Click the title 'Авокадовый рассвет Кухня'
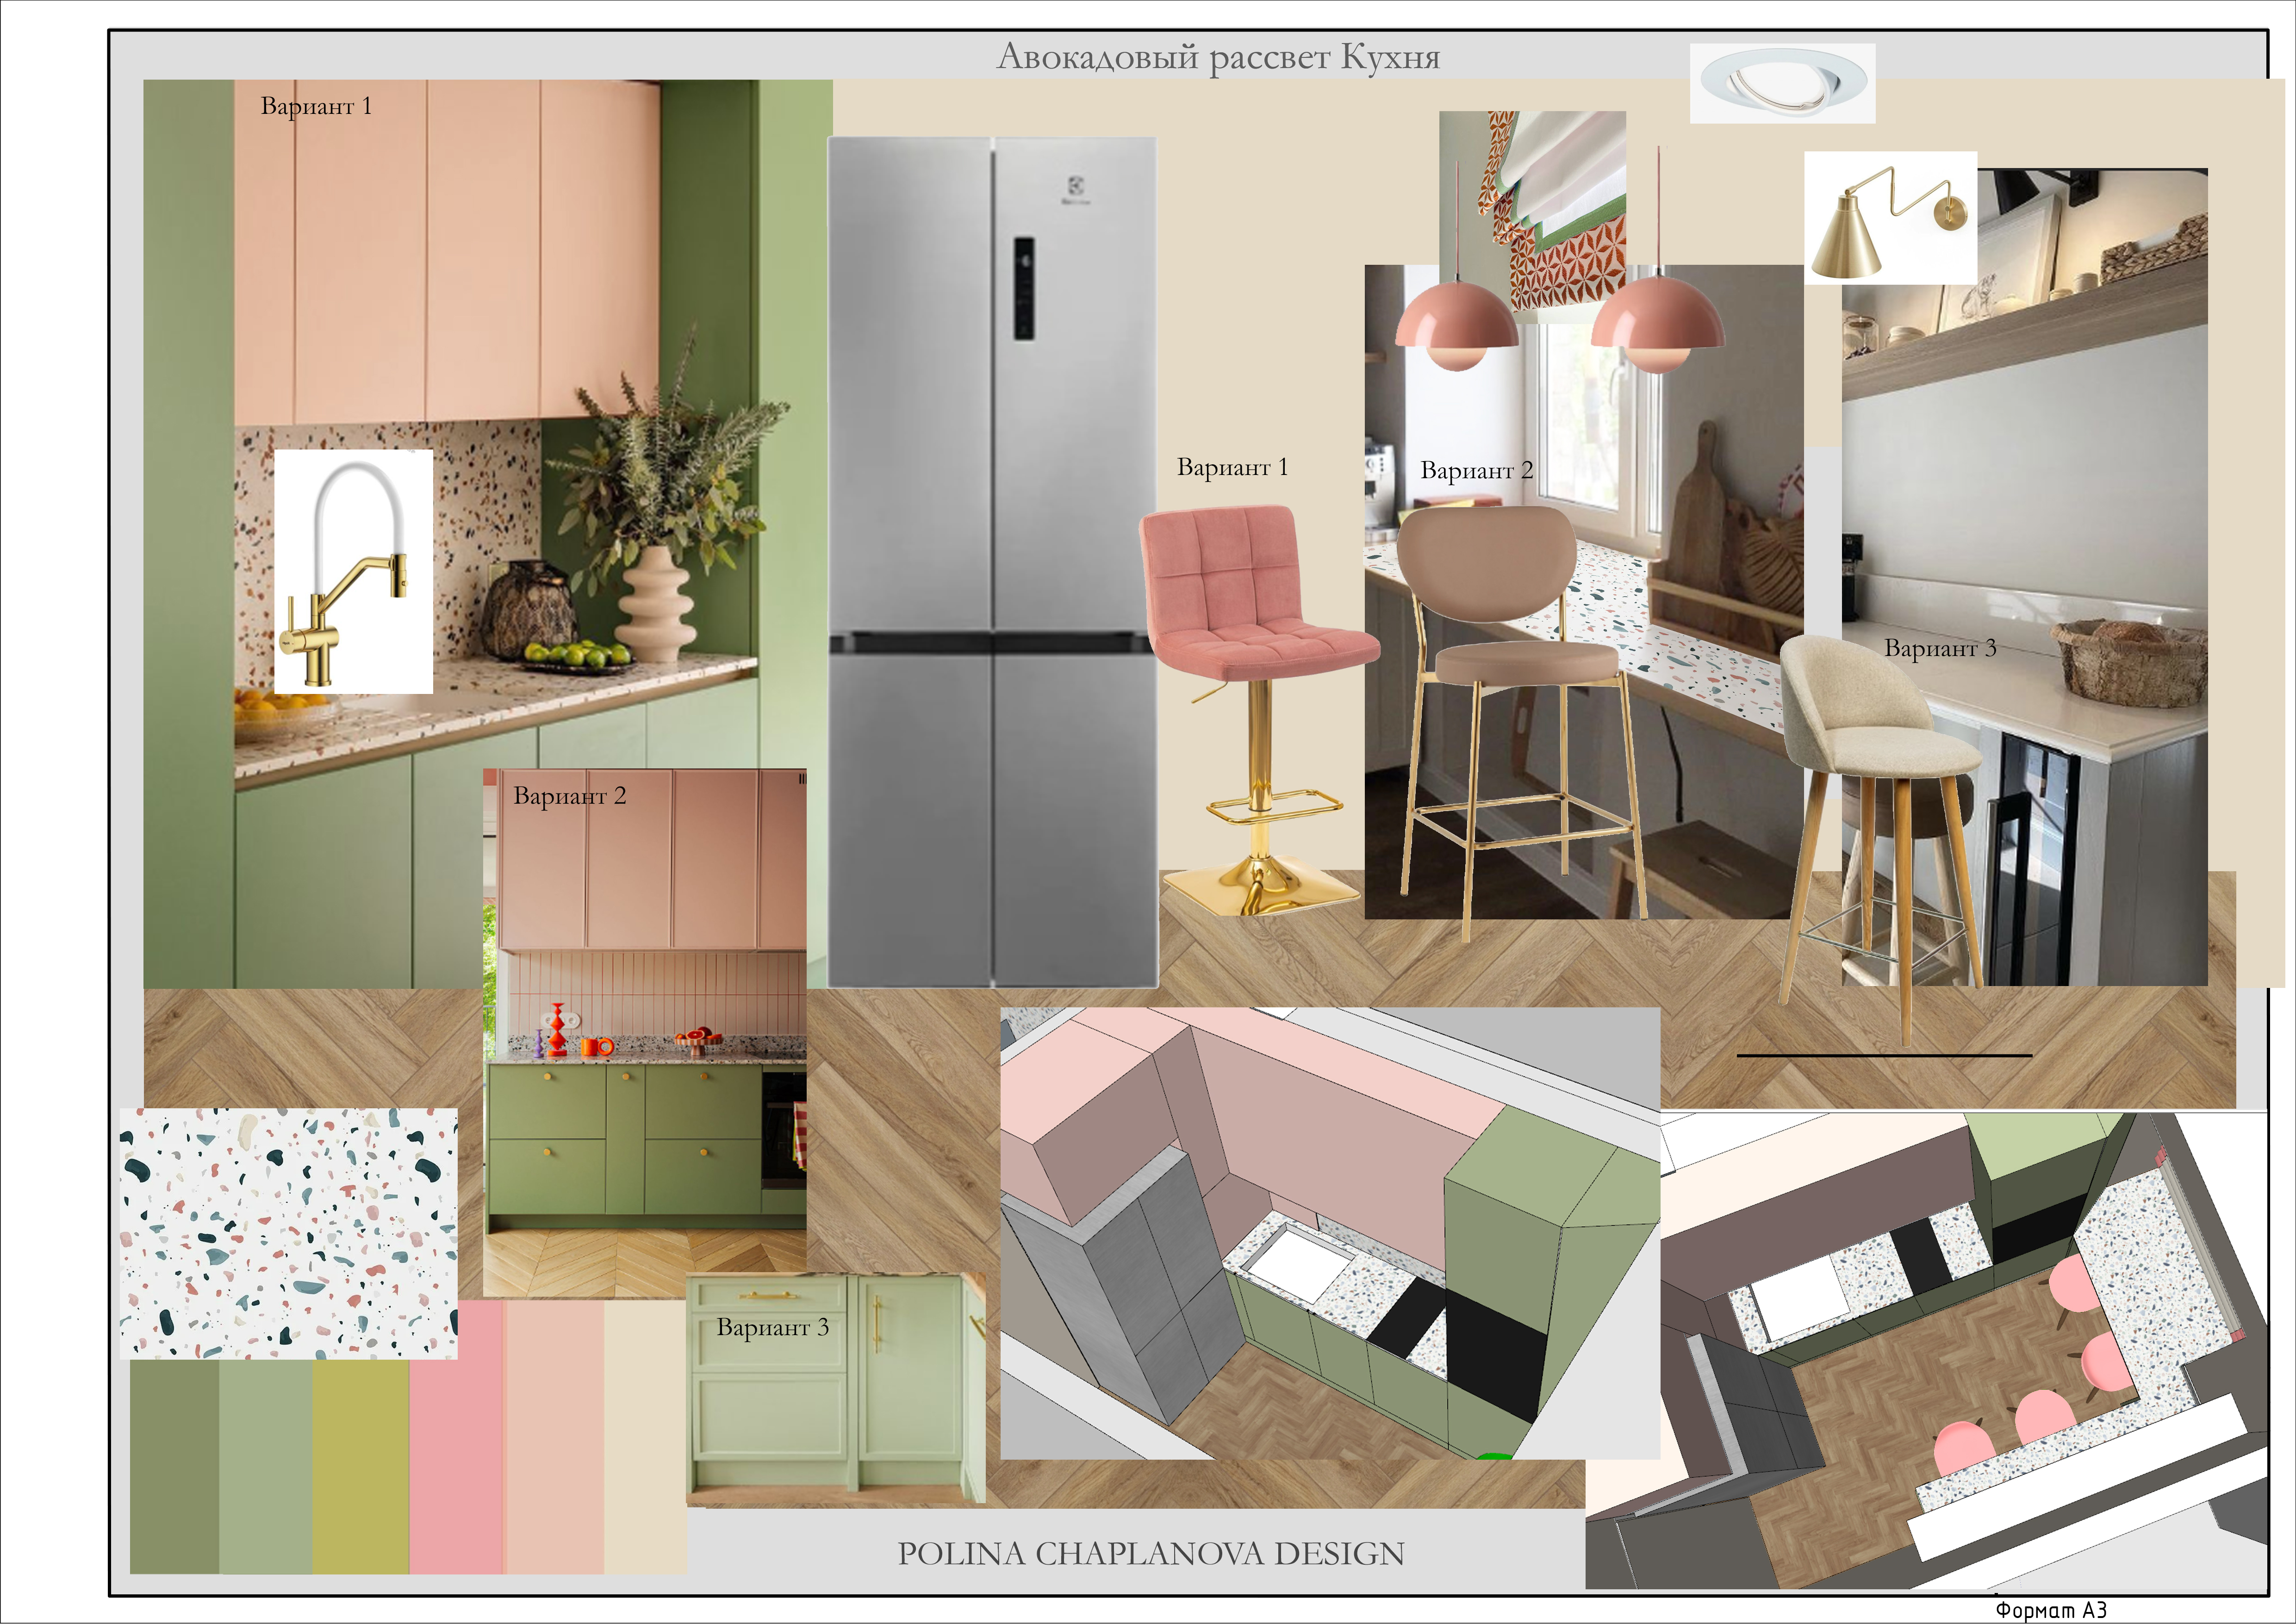 pos(1218,57)
